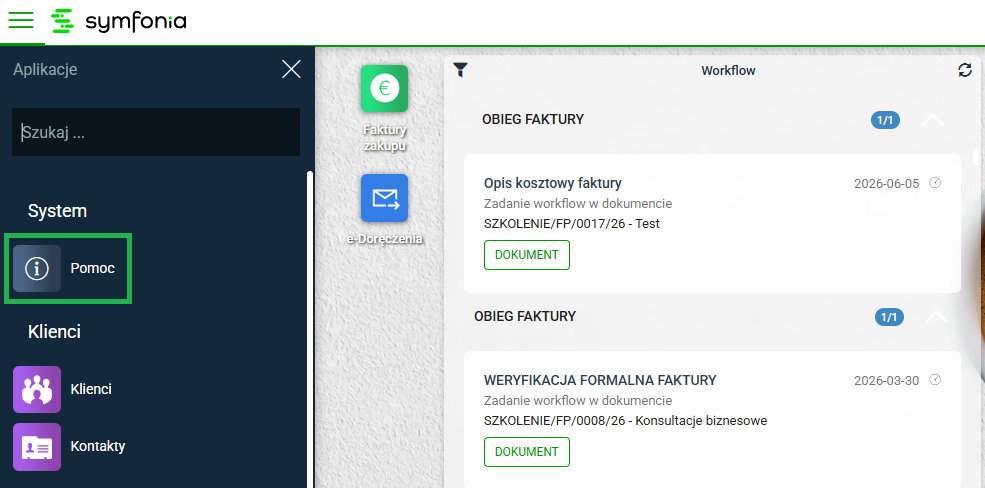Image resolution: width=985 pixels, height=488 pixels.
Task: Refresh the Workflow panel
Action: [965, 70]
